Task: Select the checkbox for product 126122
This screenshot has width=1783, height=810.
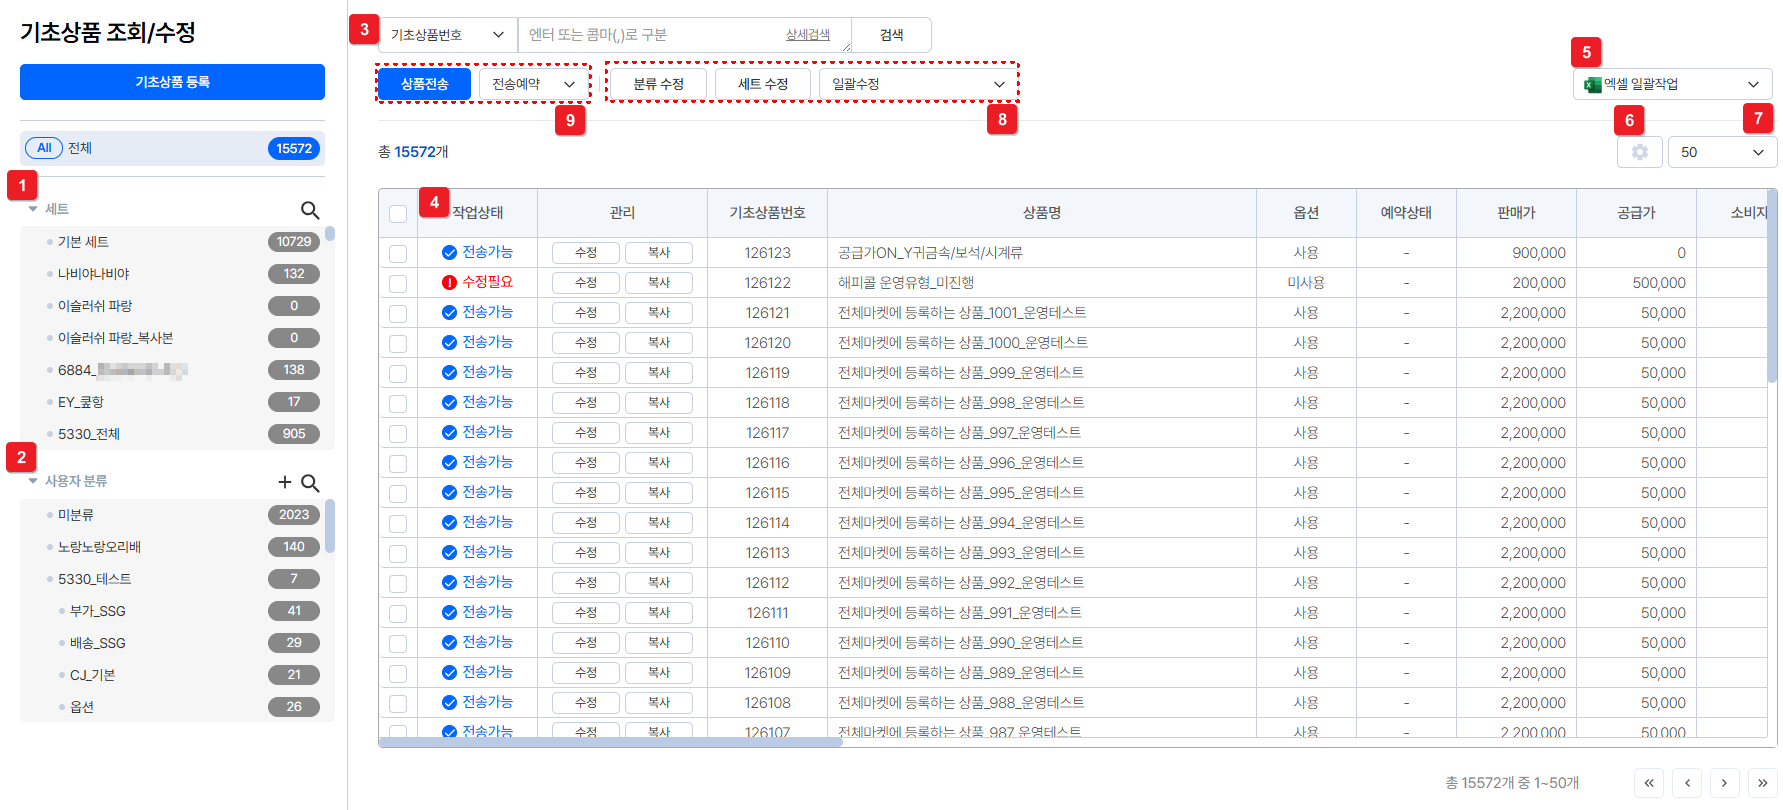Action: [x=398, y=284]
